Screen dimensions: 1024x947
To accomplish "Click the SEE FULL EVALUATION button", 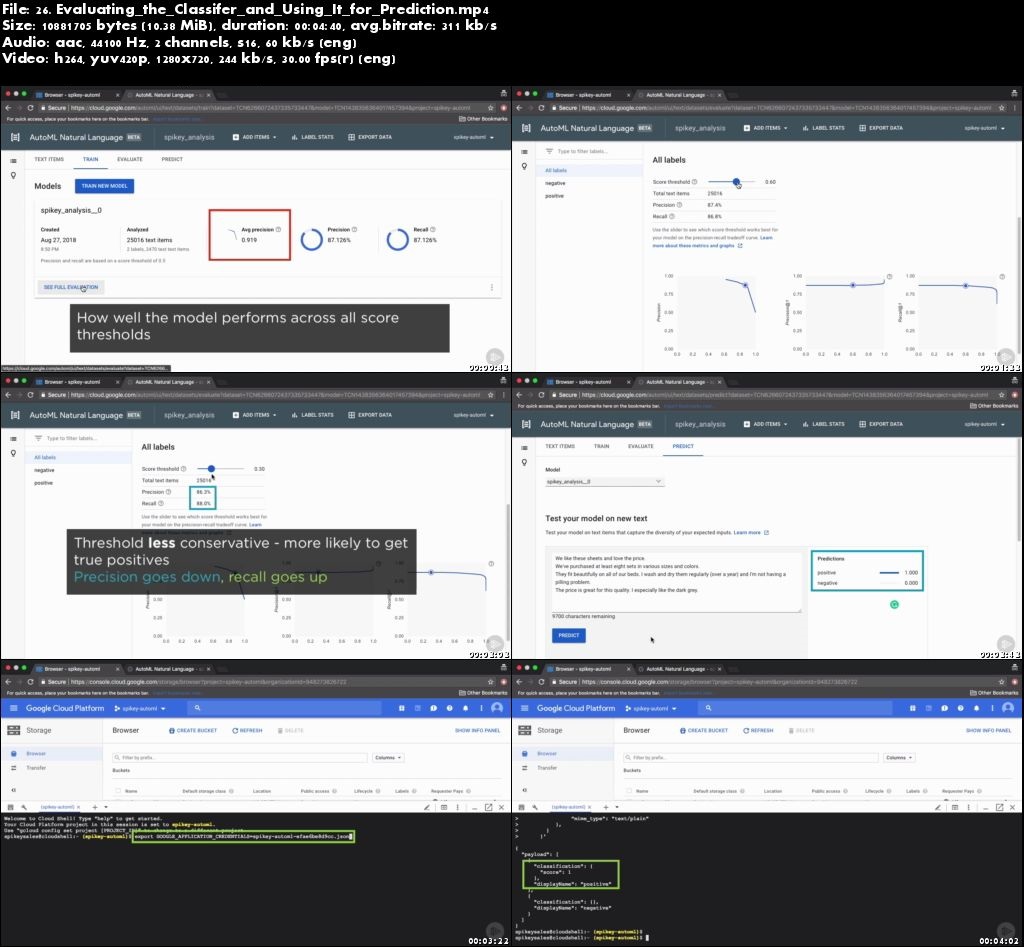I will tap(70, 287).
